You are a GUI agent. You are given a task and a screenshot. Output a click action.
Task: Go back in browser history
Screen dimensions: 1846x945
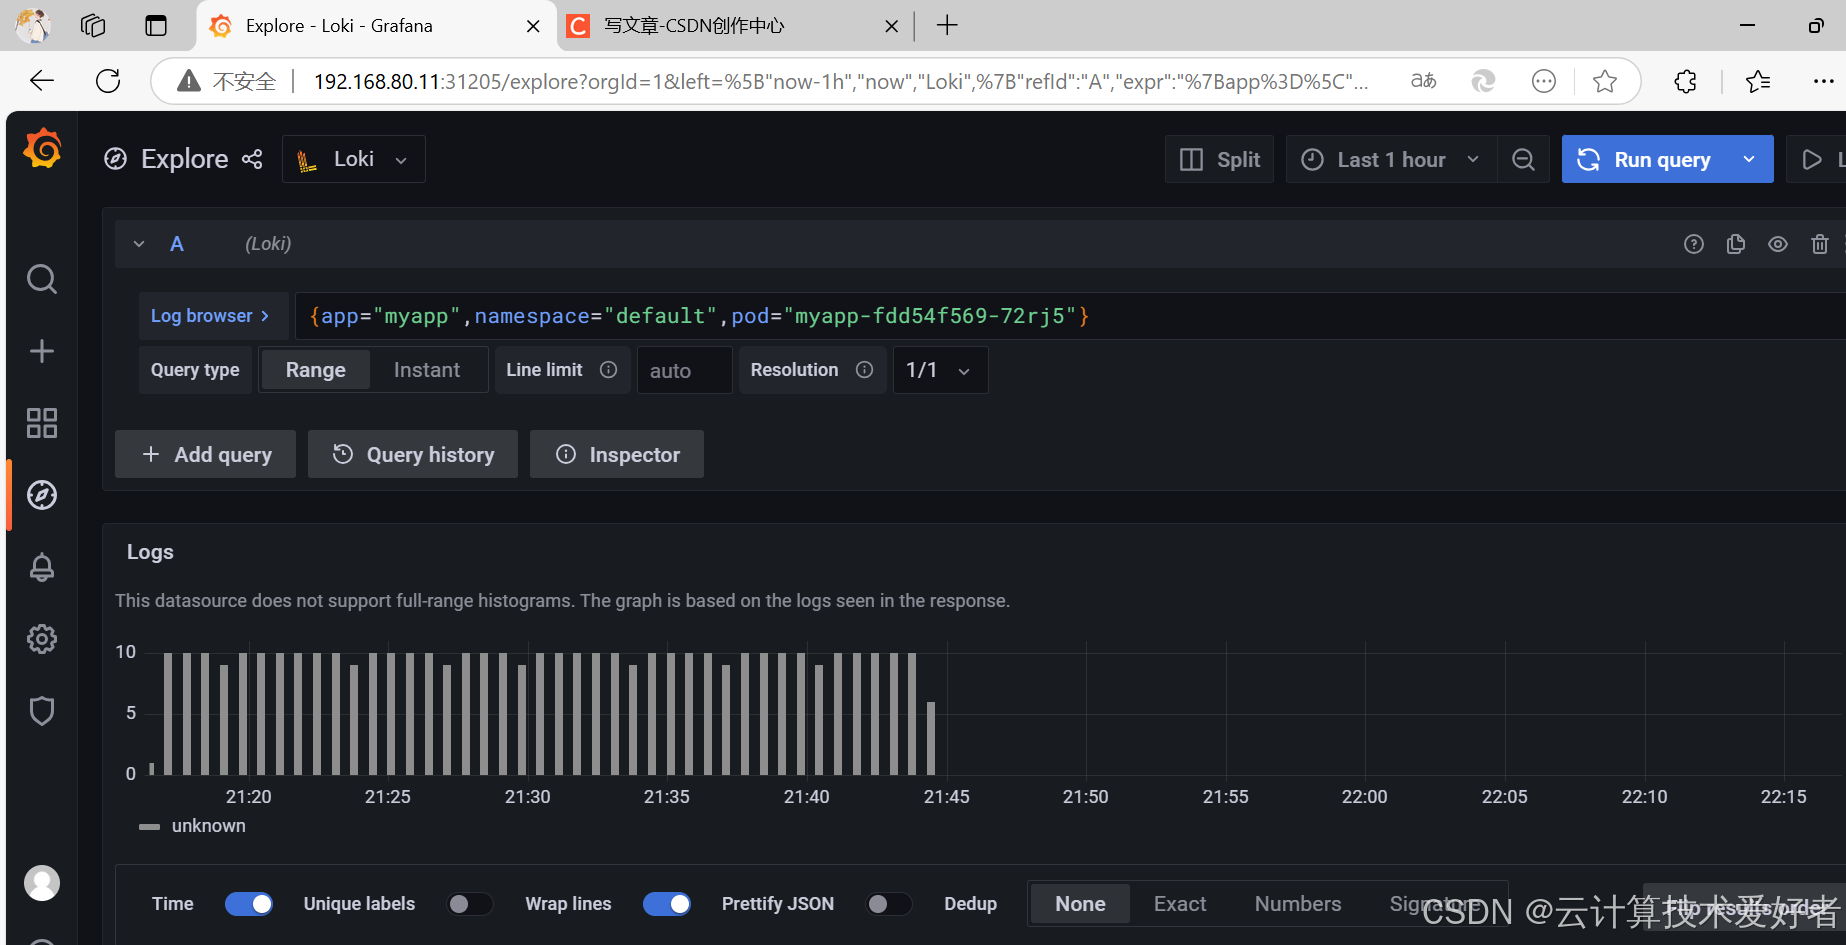[42, 81]
